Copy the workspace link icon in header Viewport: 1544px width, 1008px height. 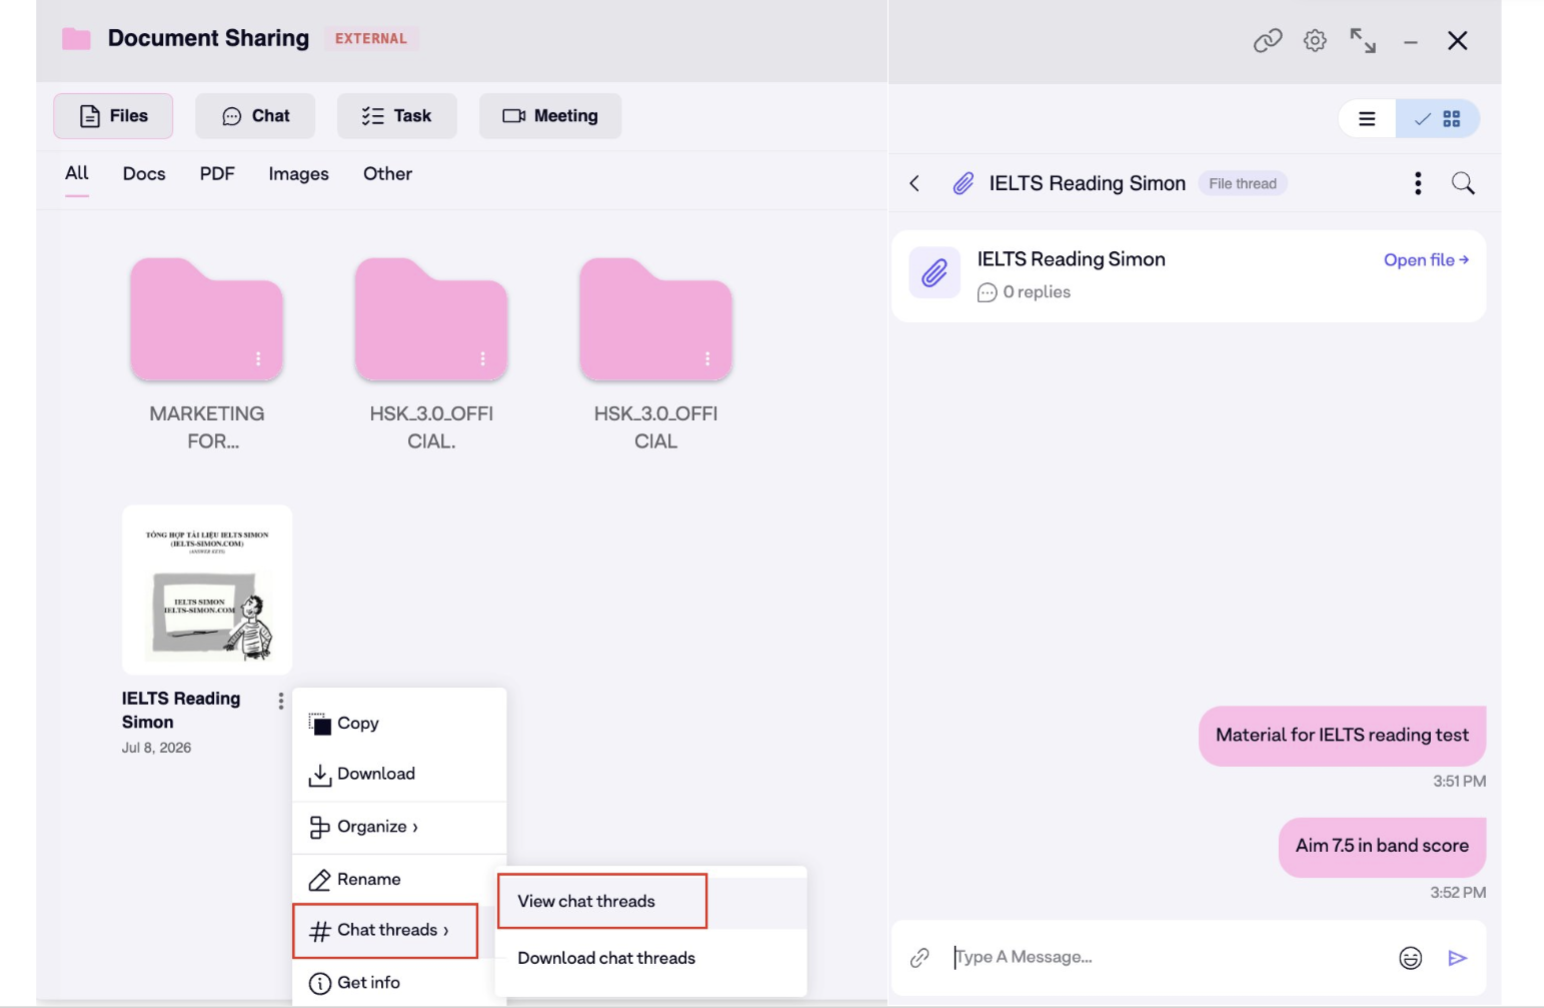pos(1267,40)
